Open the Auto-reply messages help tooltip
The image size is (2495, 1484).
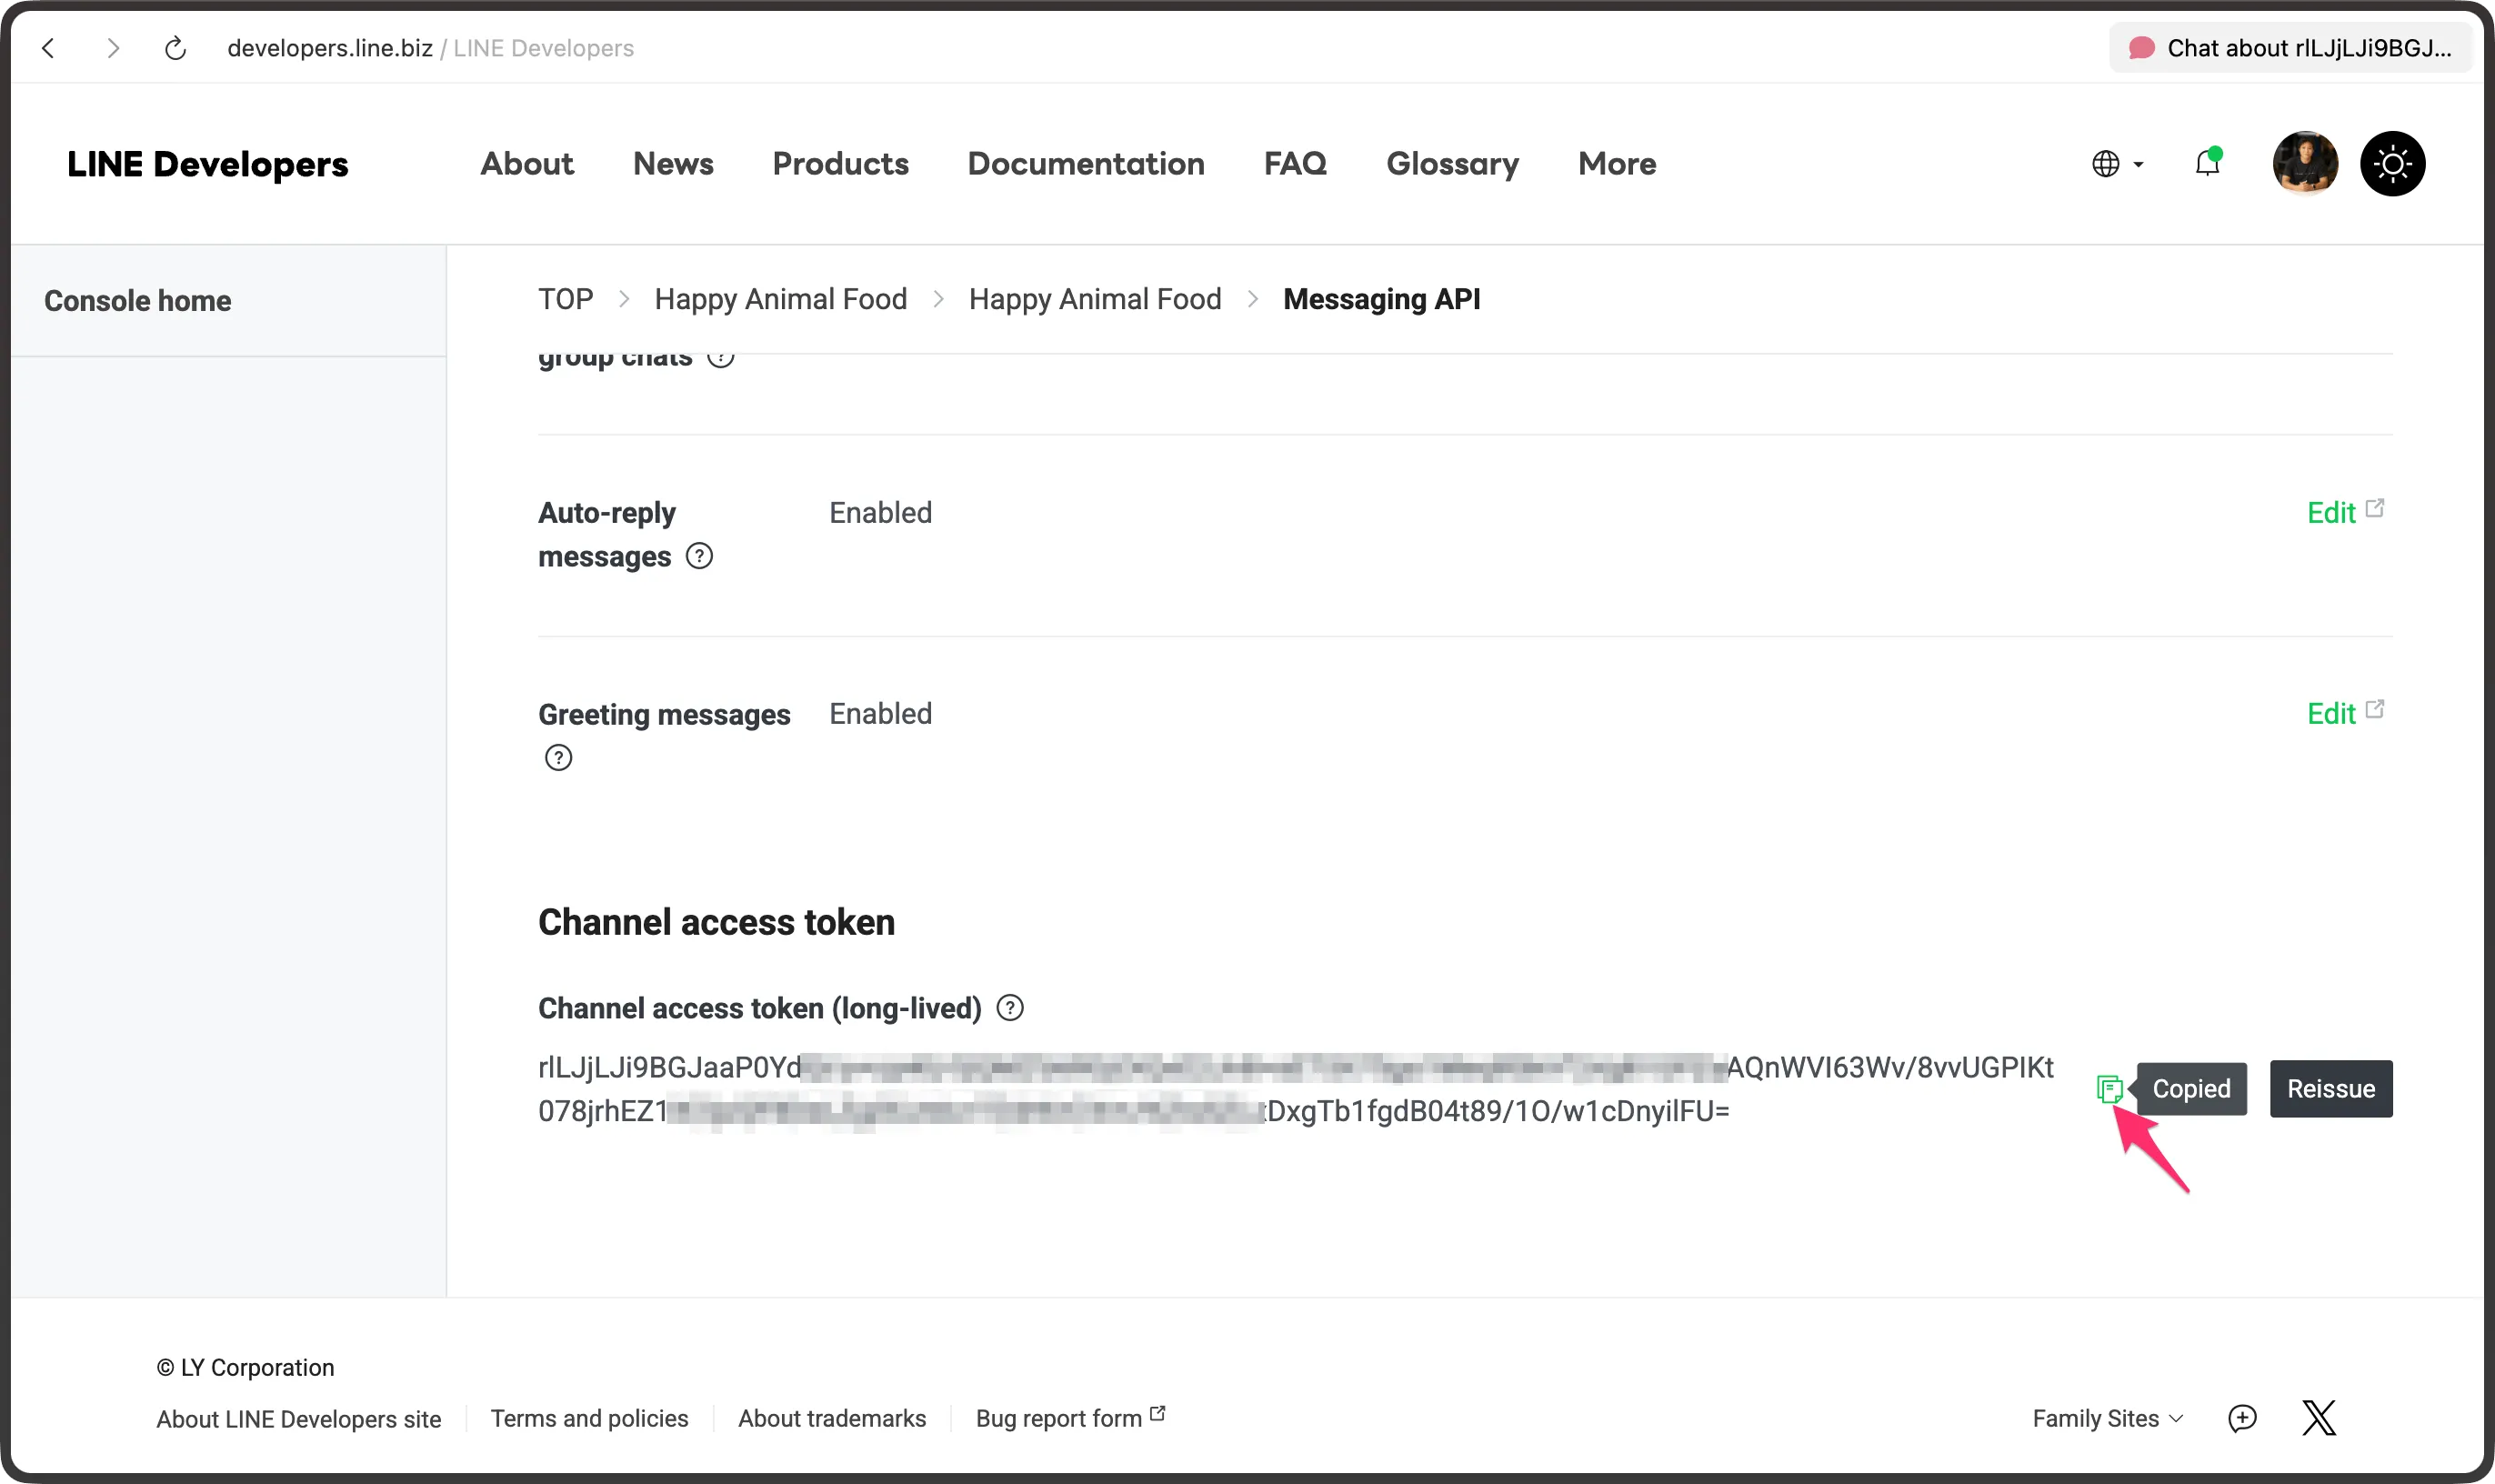click(698, 556)
